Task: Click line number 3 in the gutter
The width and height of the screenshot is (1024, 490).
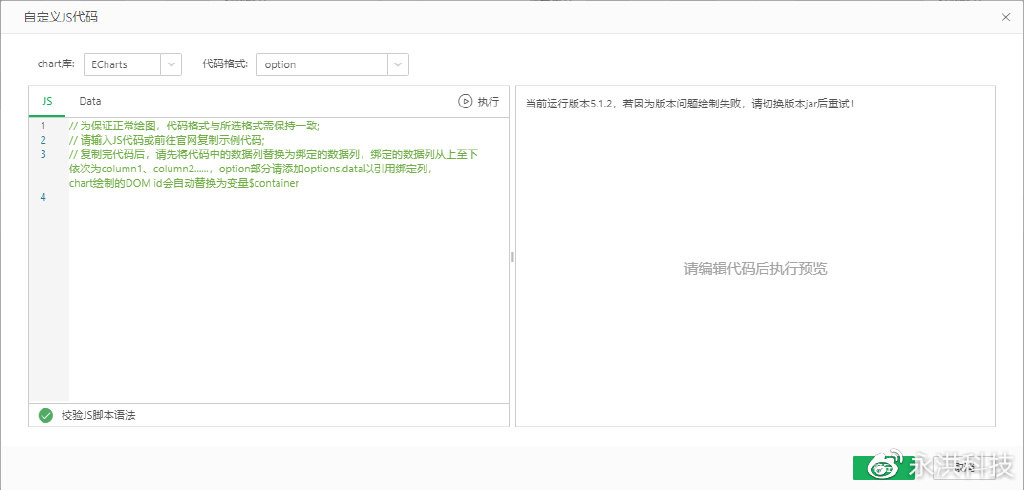Action: coord(43,154)
